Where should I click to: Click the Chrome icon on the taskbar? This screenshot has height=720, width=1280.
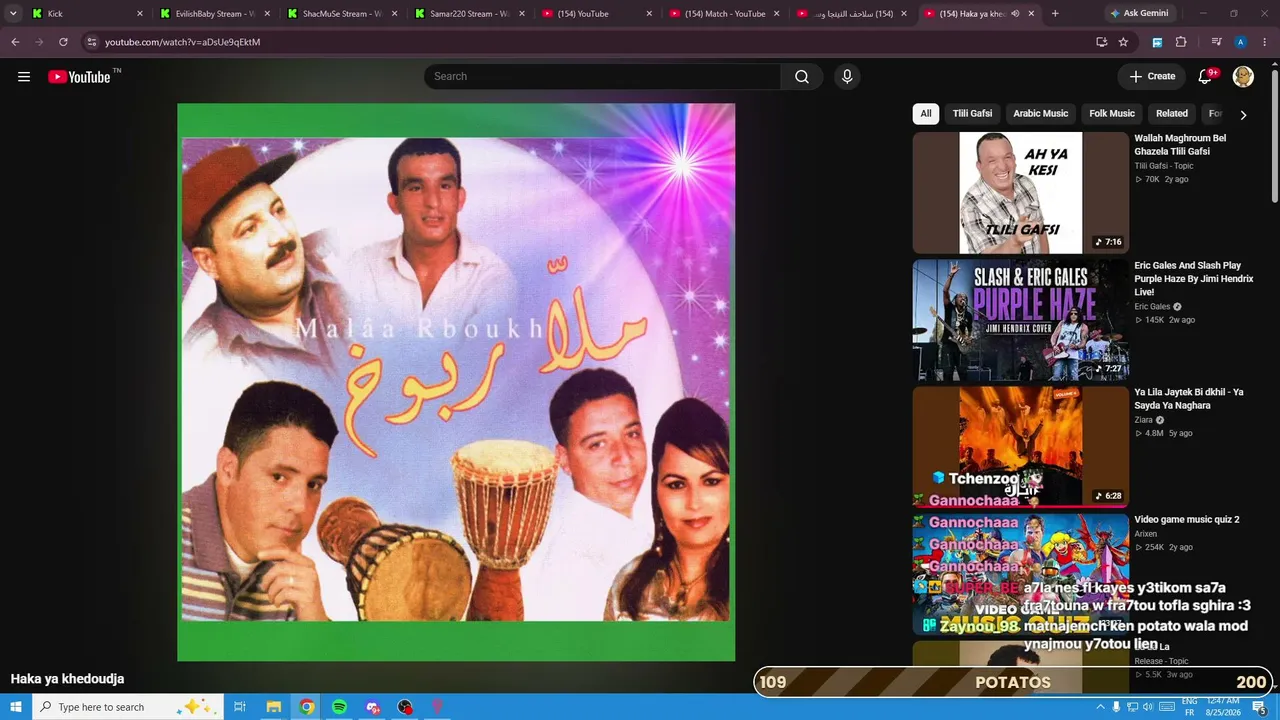click(307, 707)
